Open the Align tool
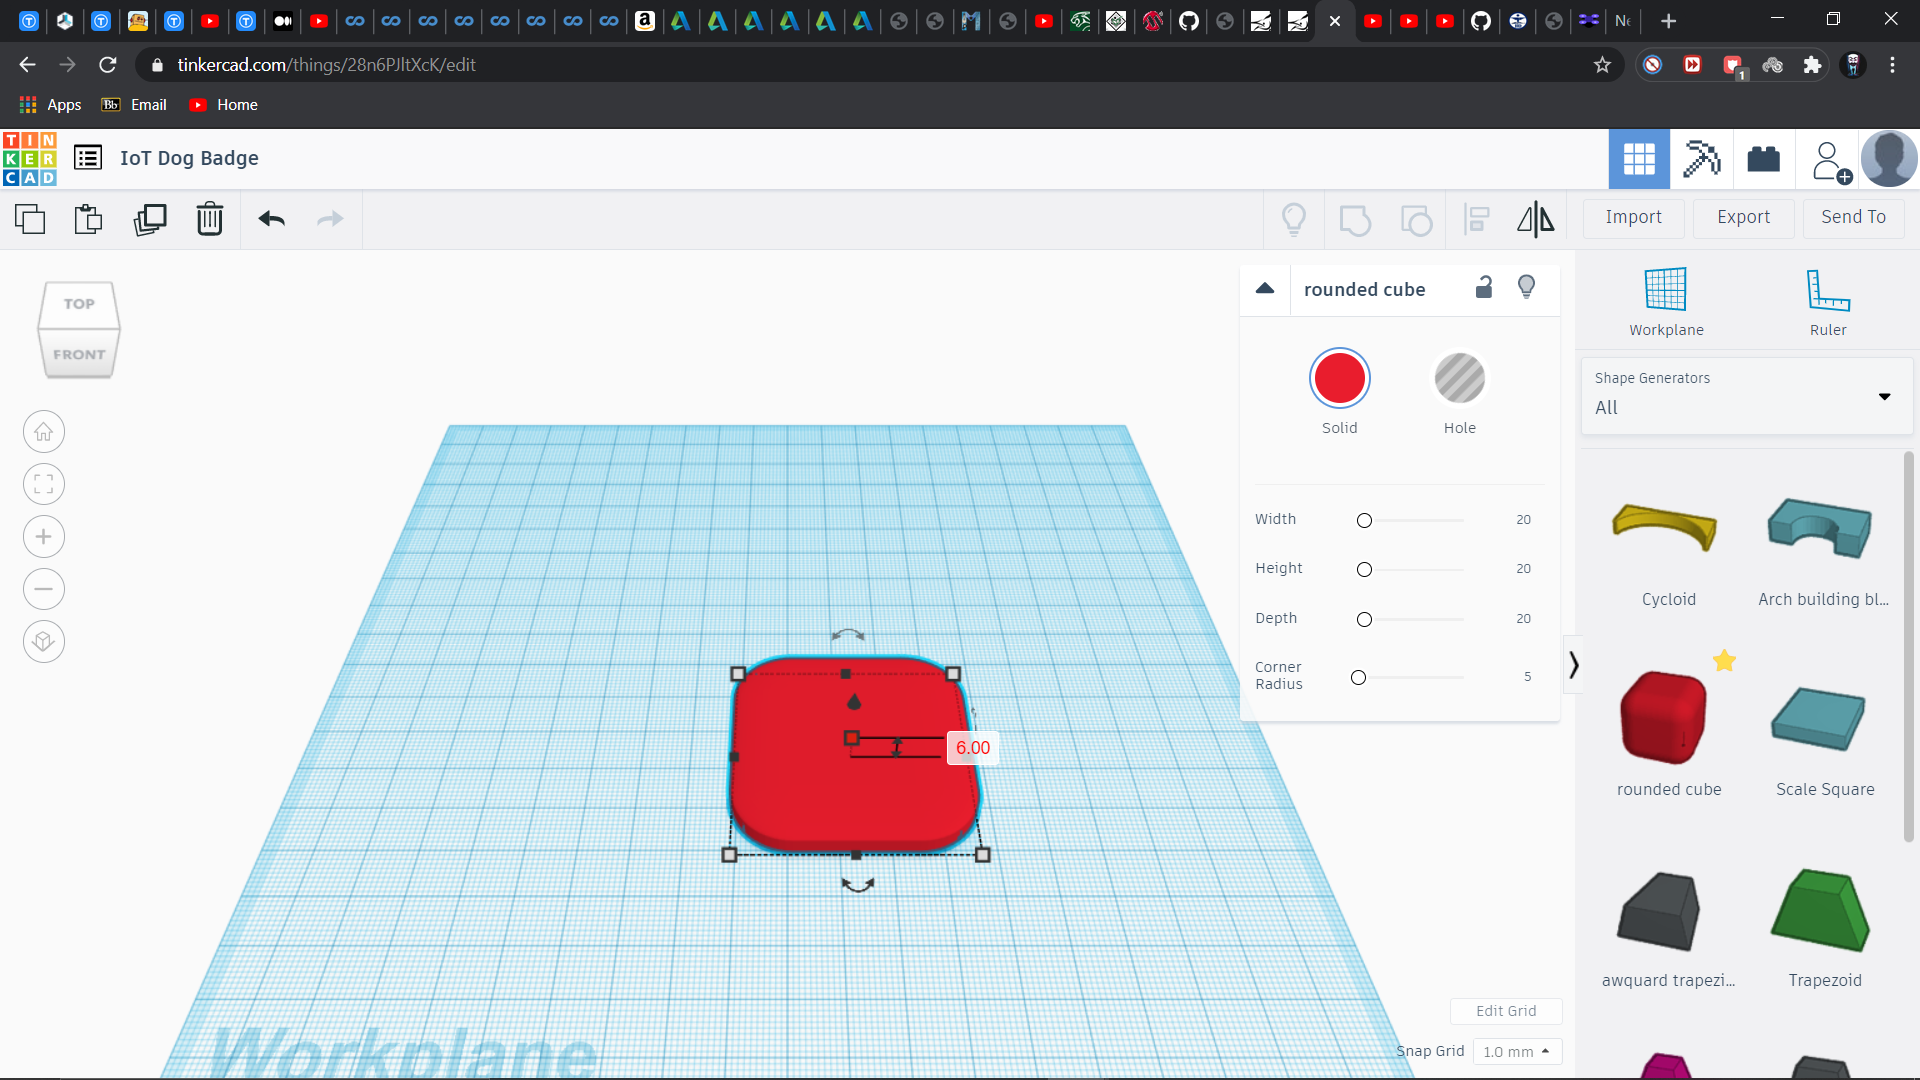 (1477, 219)
